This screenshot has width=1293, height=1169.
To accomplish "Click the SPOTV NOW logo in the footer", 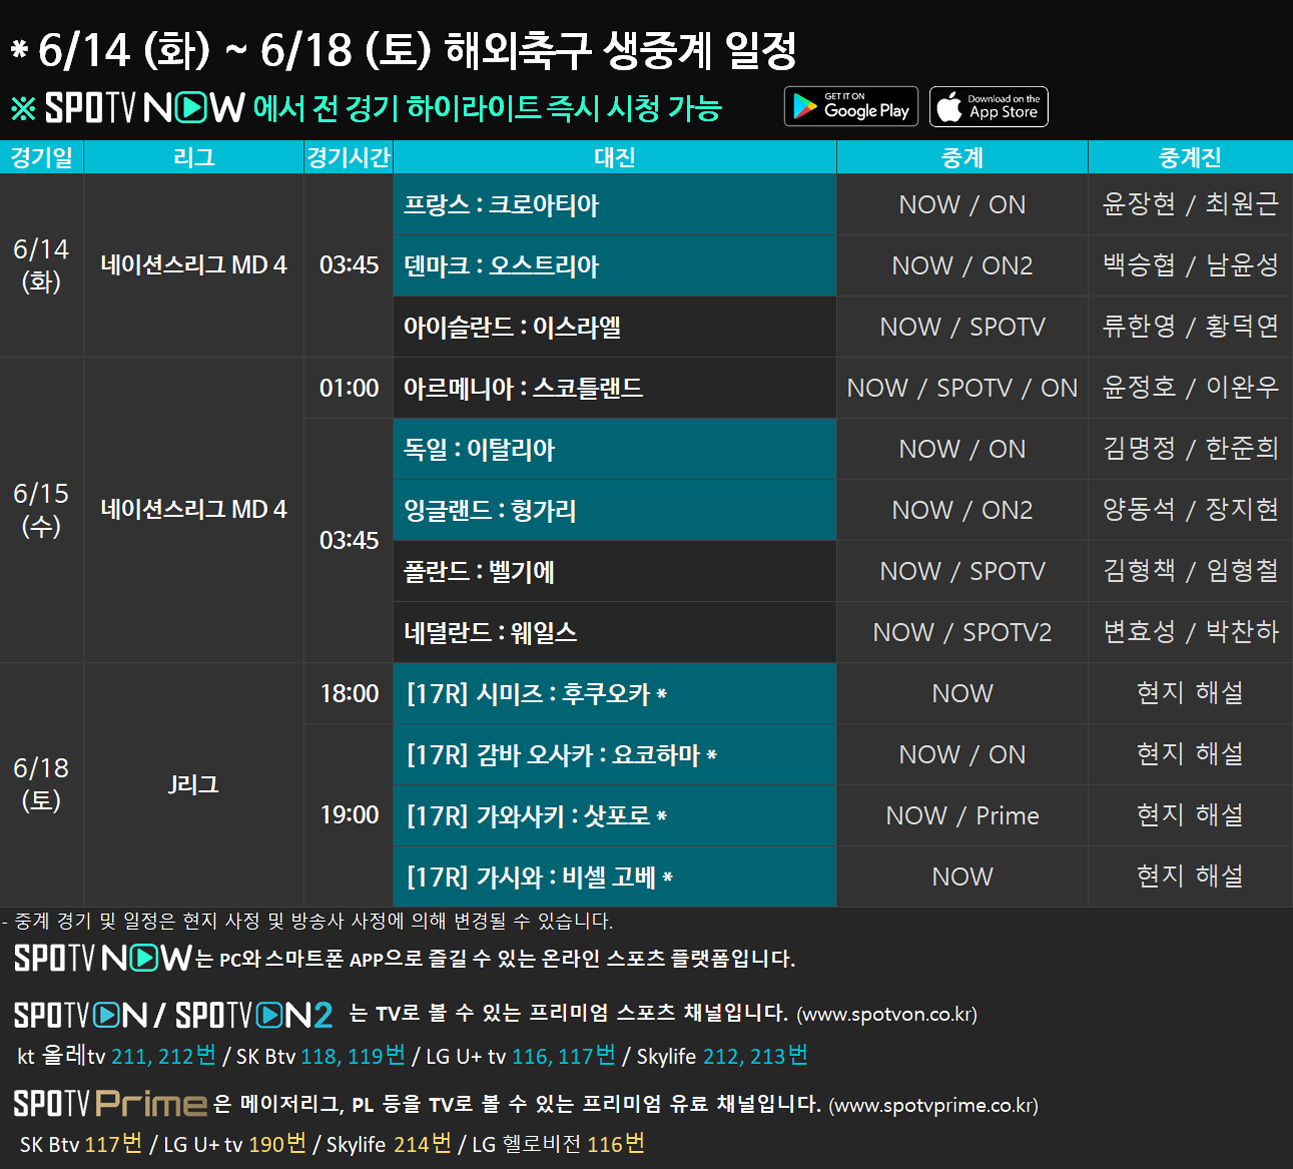I will coord(102,958).
